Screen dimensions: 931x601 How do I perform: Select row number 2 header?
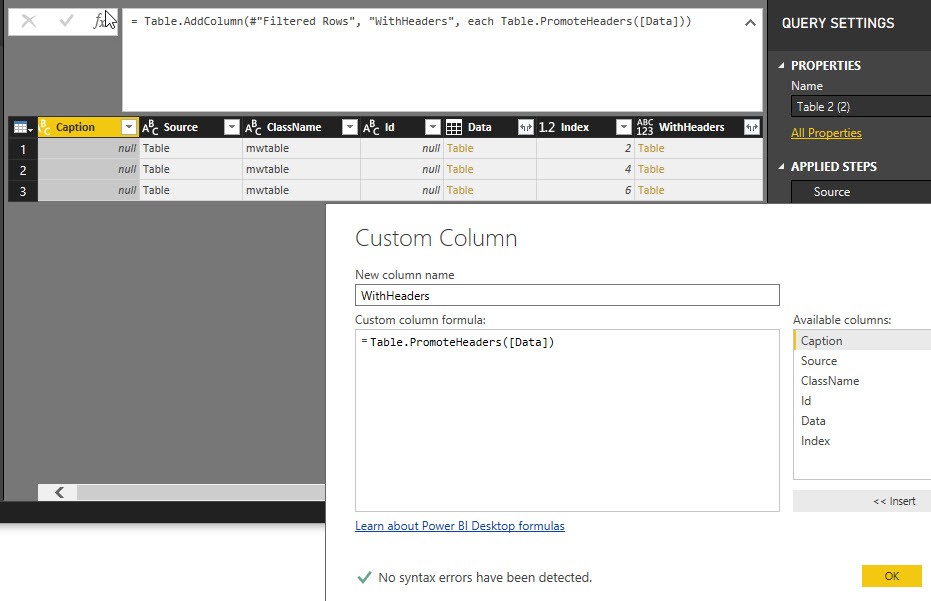(x=23, y=170)
